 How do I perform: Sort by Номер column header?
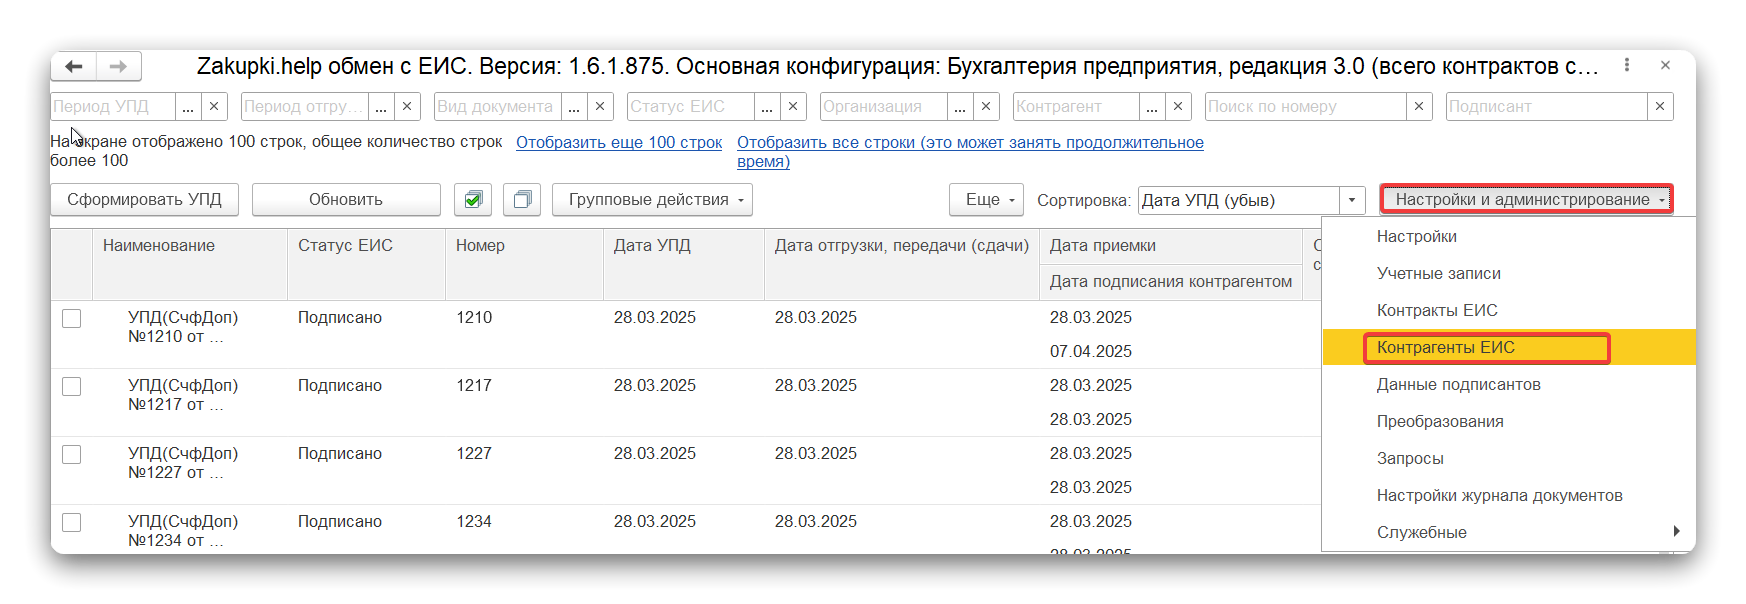pos(524,264)
